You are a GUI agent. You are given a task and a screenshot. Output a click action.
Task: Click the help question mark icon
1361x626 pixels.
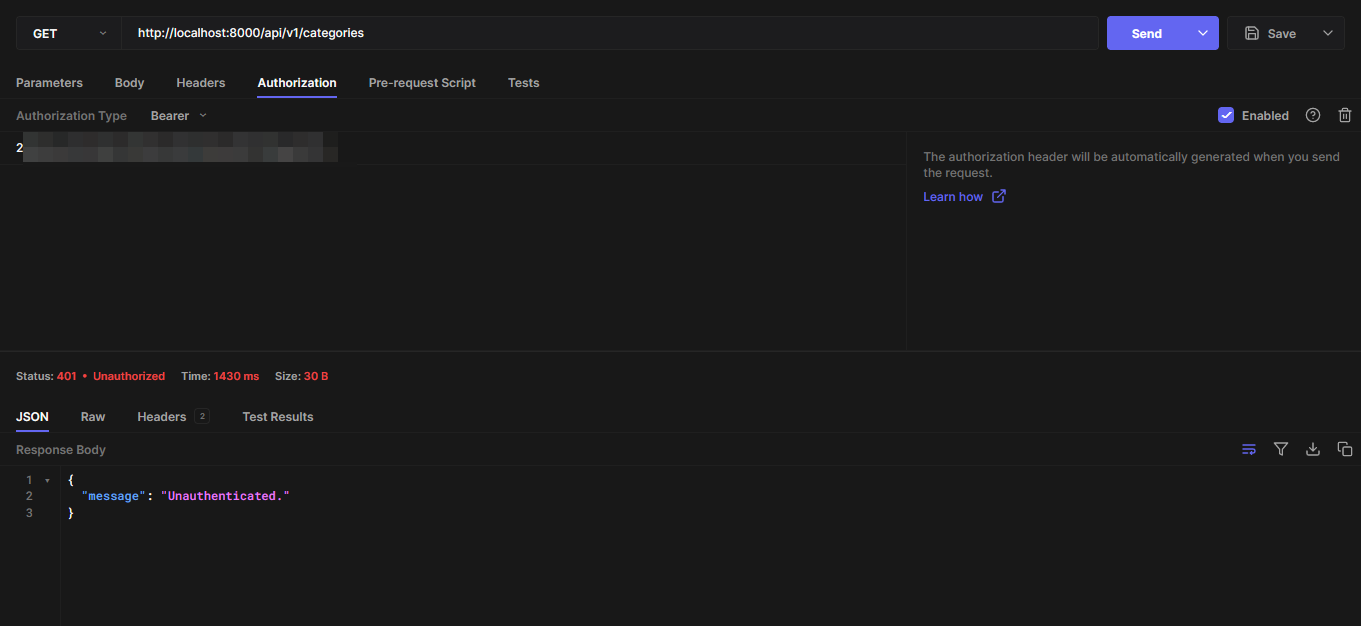click(x=1313, y=115)
